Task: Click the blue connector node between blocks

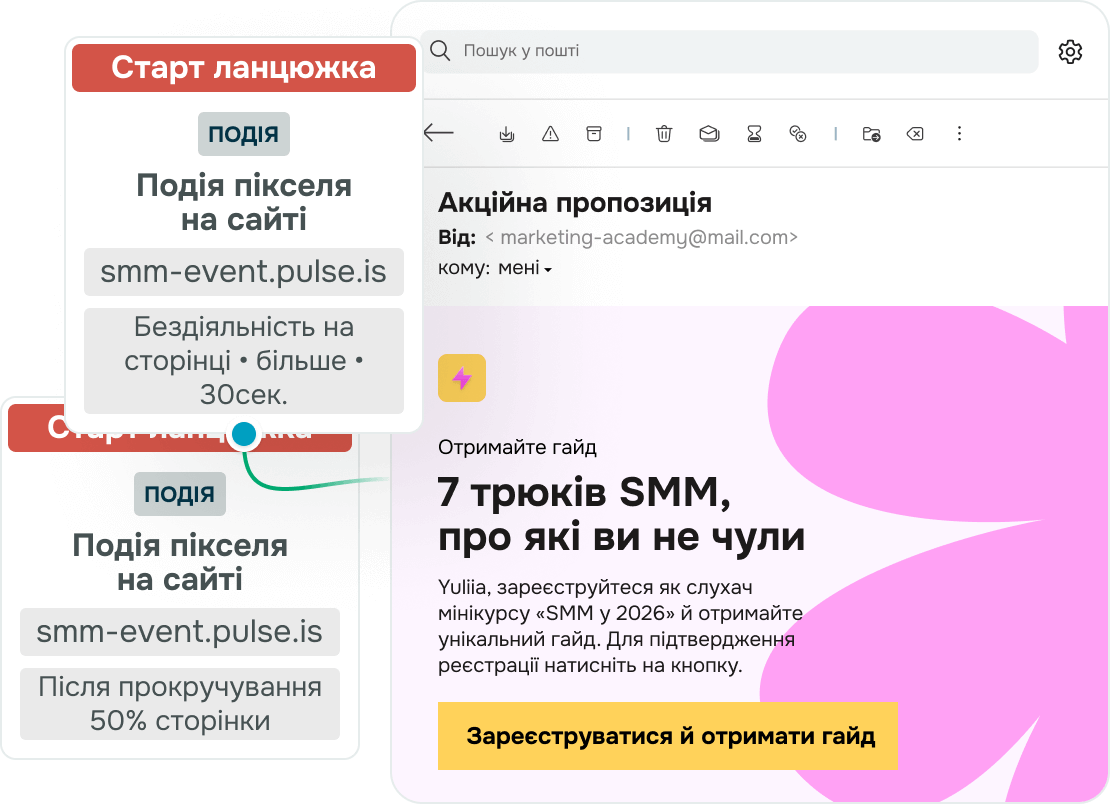Action: point(243,432)
